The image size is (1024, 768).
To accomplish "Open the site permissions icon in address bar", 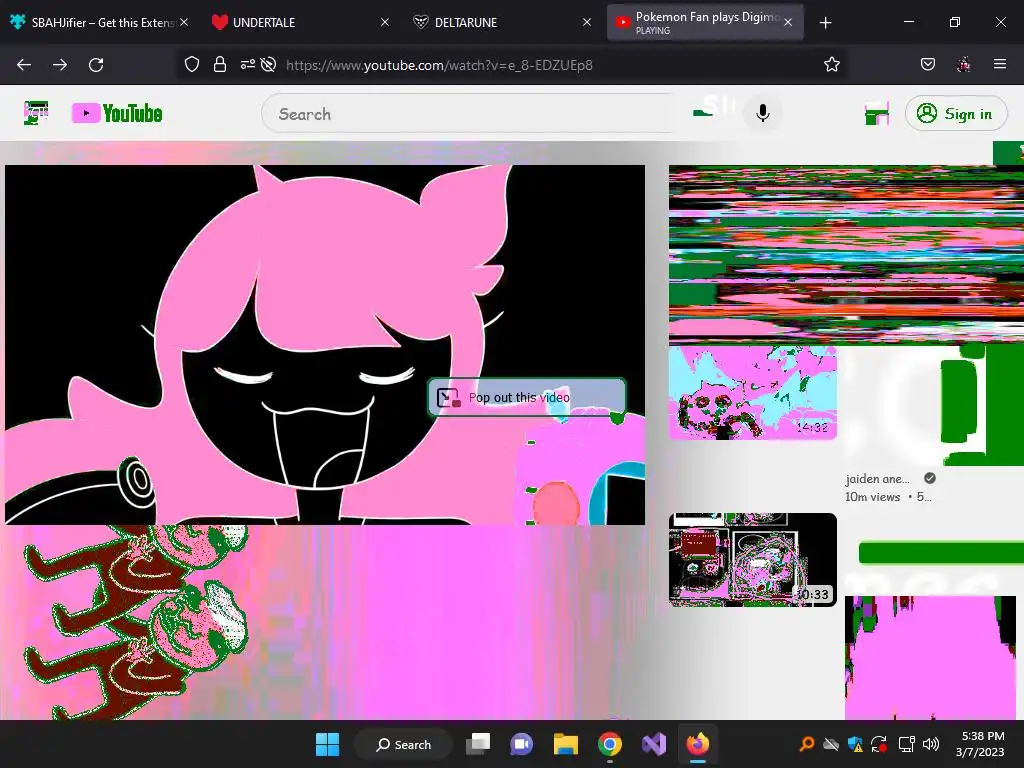I will tap(248, 64).
